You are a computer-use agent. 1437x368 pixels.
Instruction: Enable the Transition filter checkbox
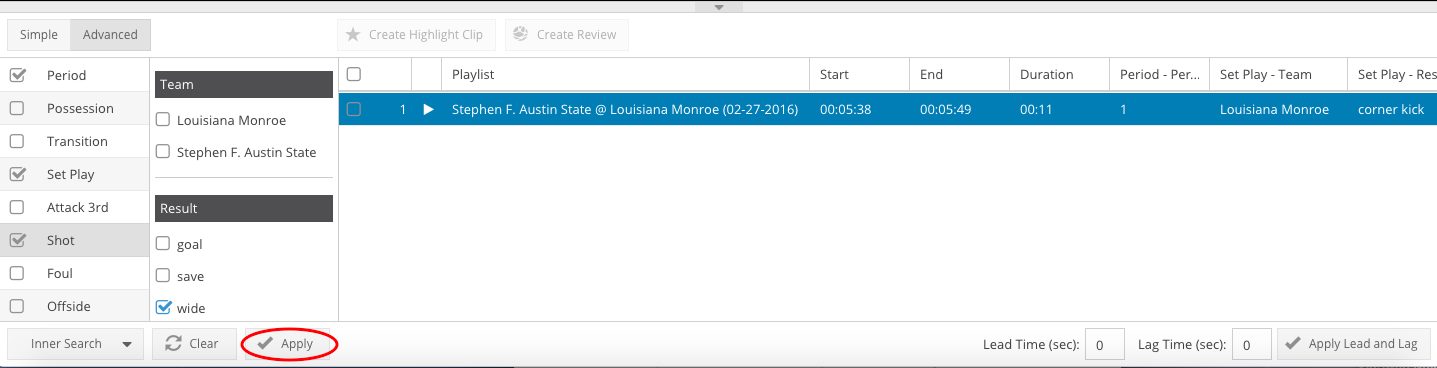point(17,141)
